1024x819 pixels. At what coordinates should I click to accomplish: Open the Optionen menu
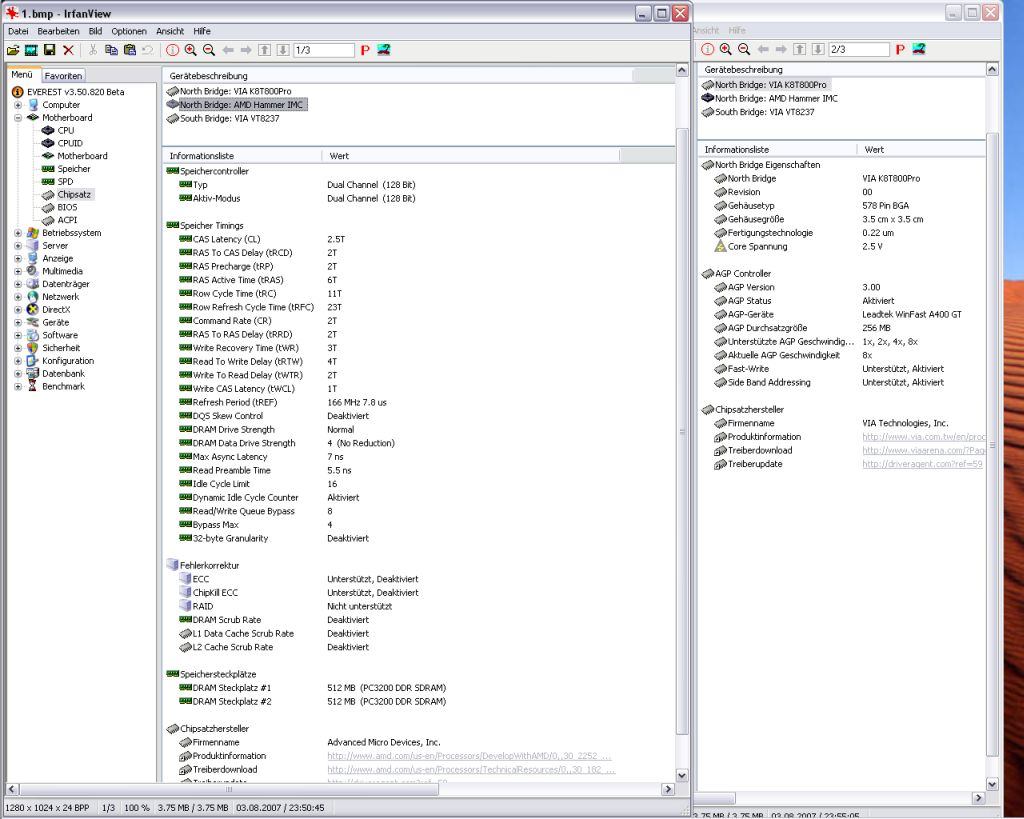click(x=129, y=31)
